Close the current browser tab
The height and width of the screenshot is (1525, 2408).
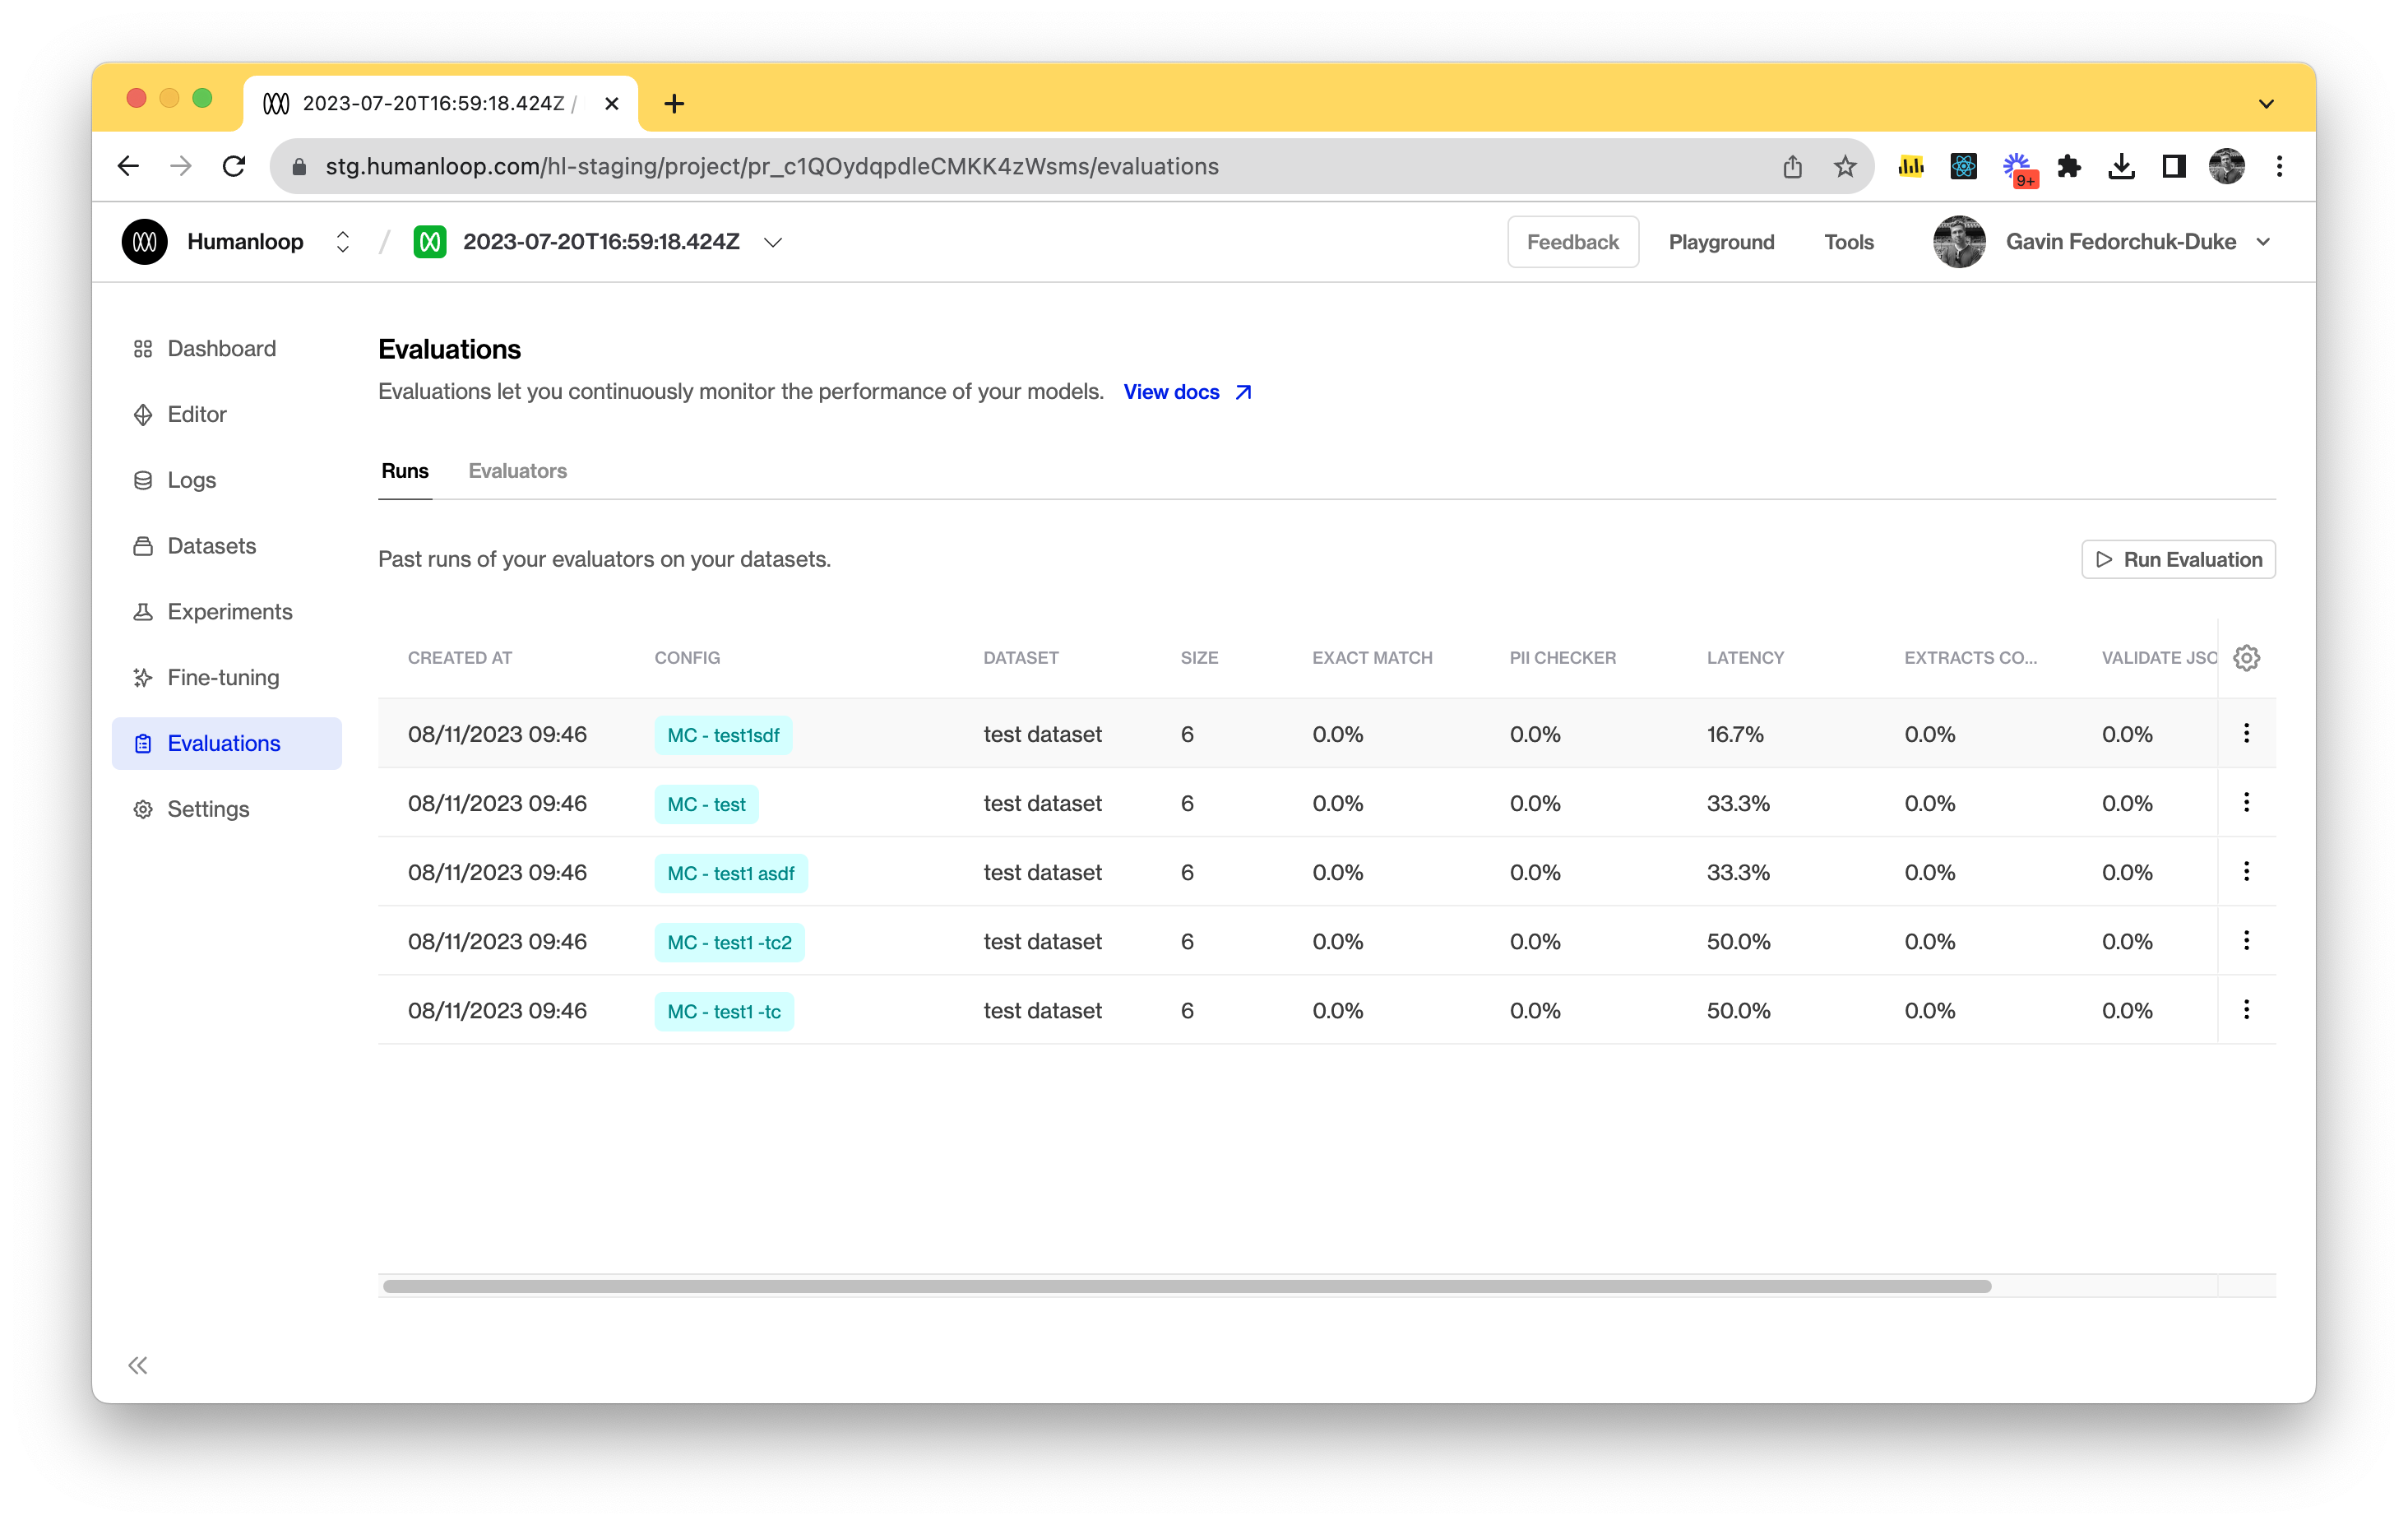click(x=612, y=103)
